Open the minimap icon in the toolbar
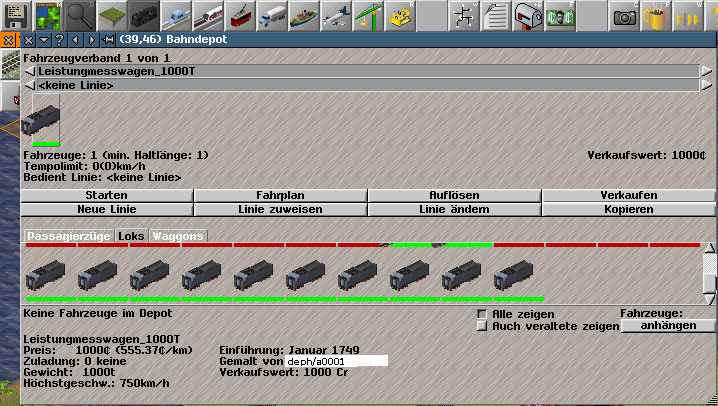 tap(49, 14)
